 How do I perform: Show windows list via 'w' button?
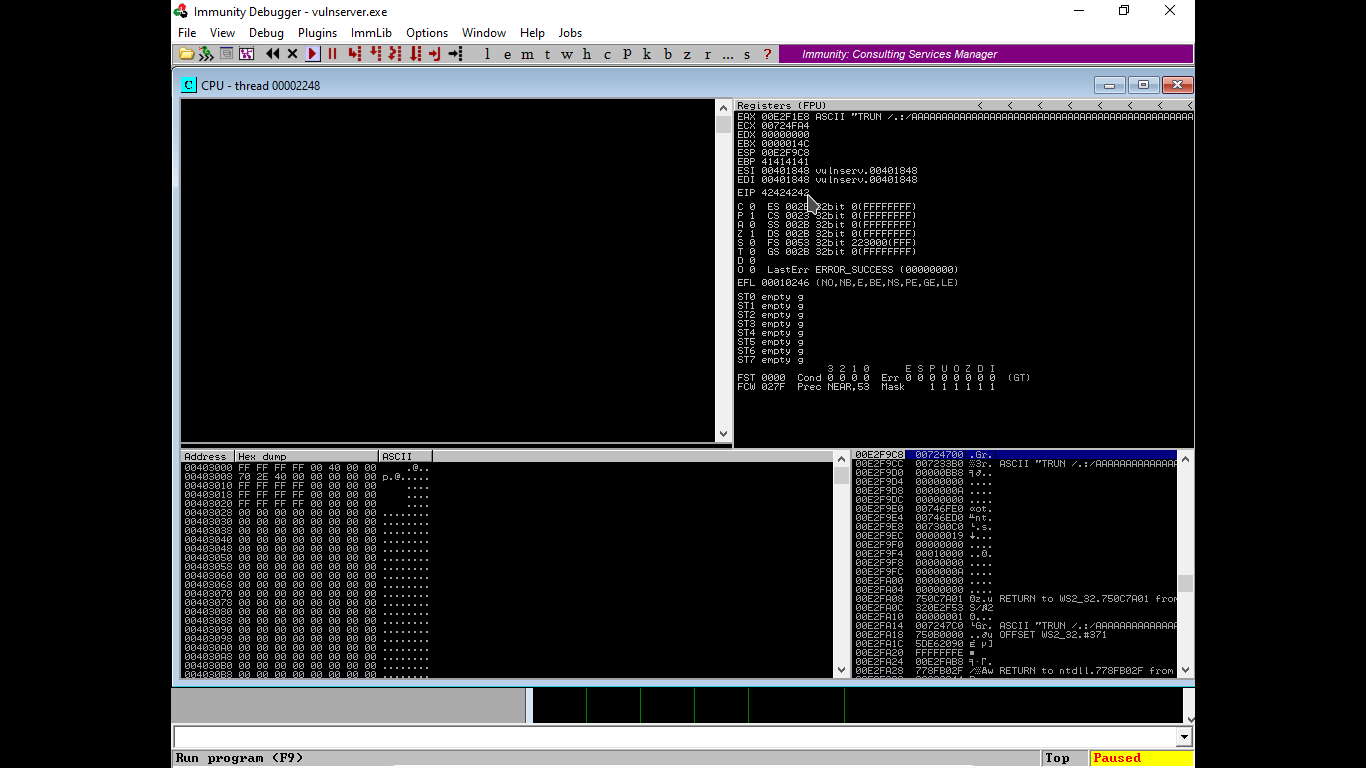point(567,54)
